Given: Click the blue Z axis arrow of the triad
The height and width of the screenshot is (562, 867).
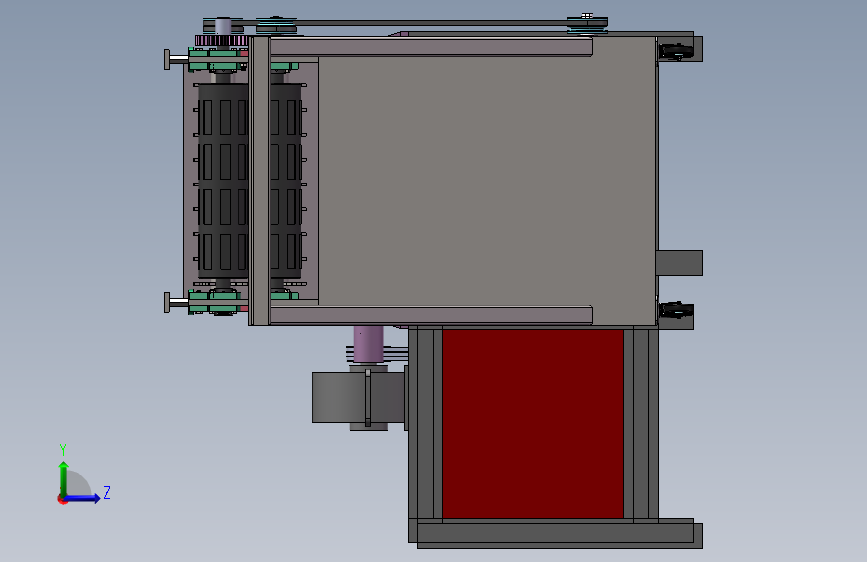Looking at the screenshot, I should [83, 498].
